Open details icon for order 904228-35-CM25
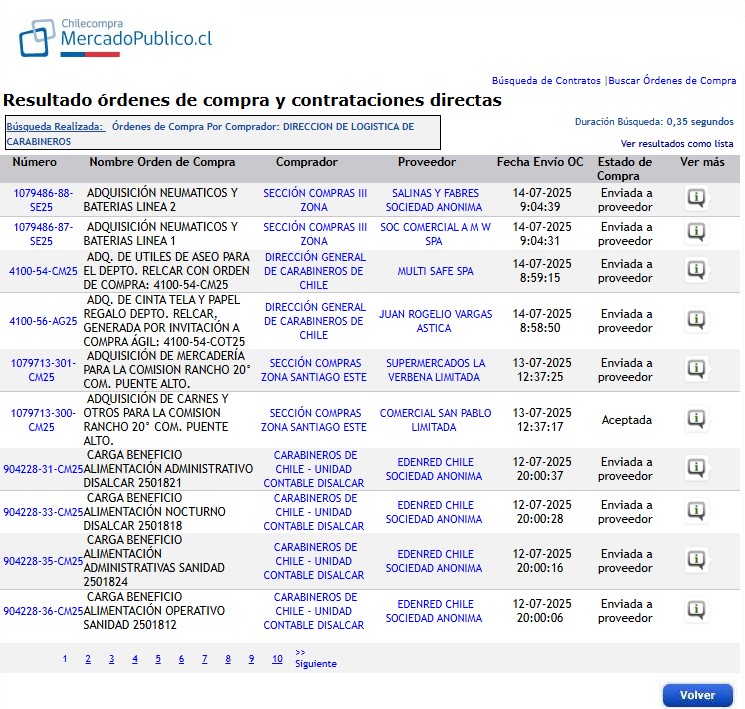The width and height of the screenshot is (745, 709). (x=697, y=560)
